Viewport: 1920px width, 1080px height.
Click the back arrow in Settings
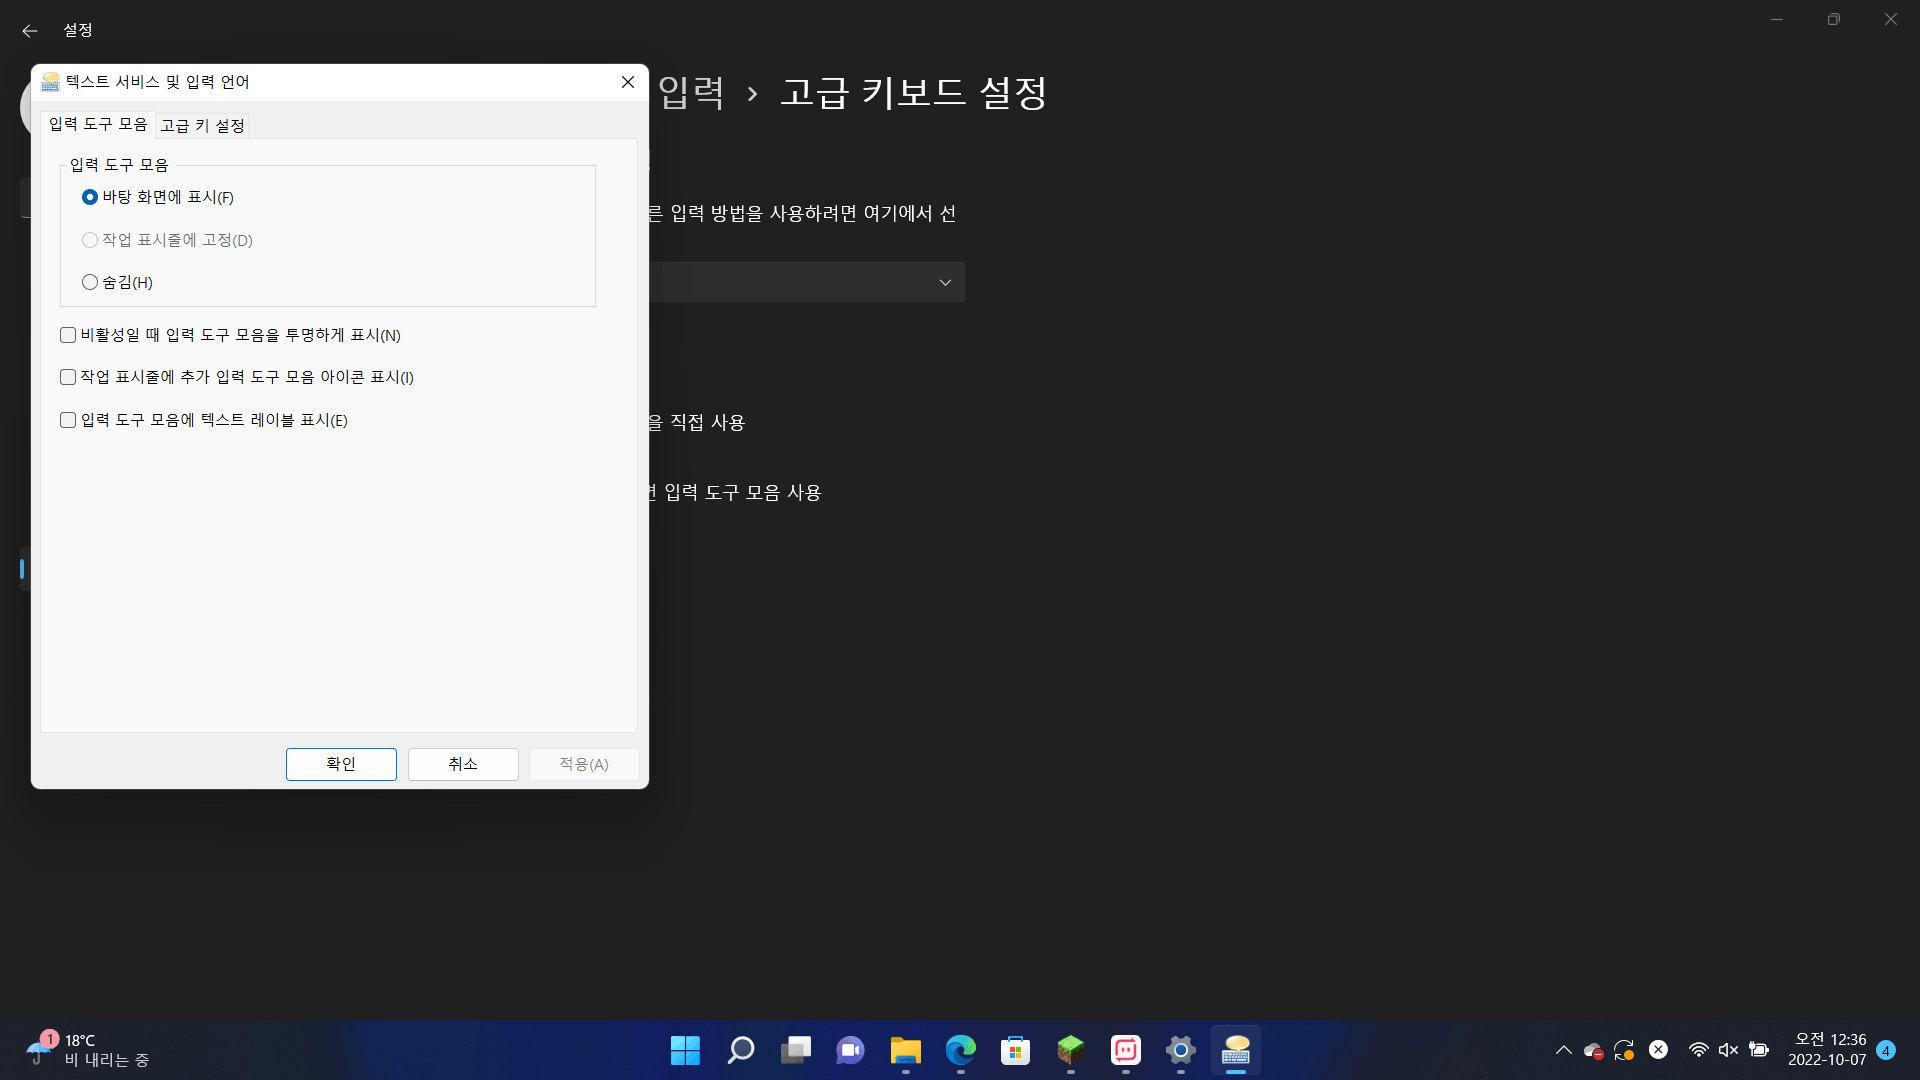pos(29,31)
